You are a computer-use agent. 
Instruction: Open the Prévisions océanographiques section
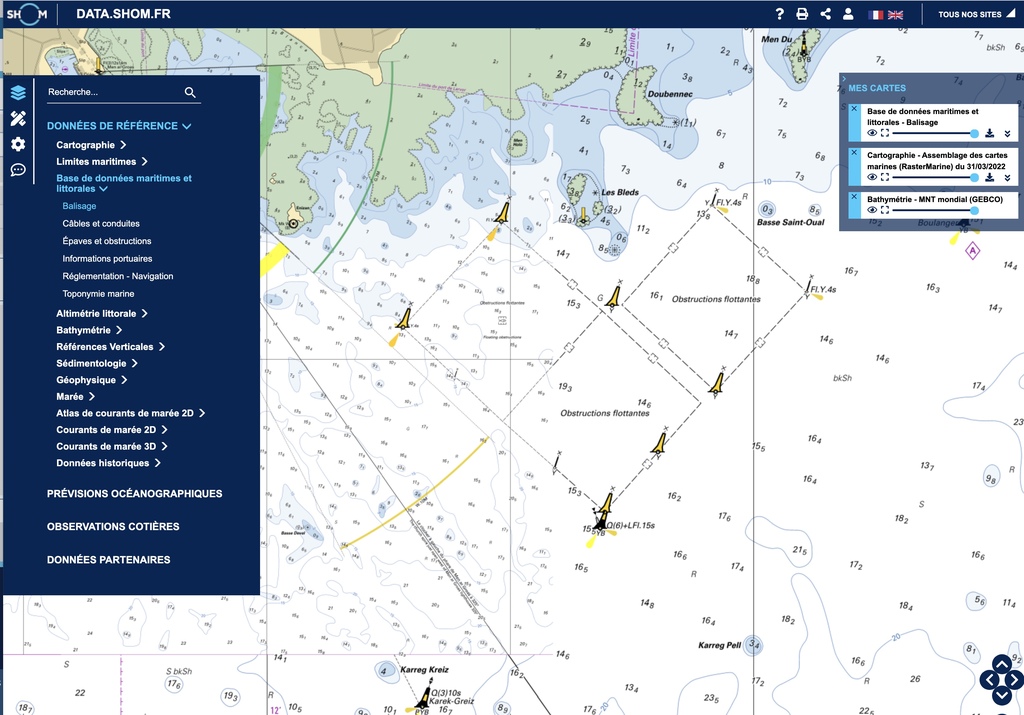pyautogui.click(x=135, y=494)
